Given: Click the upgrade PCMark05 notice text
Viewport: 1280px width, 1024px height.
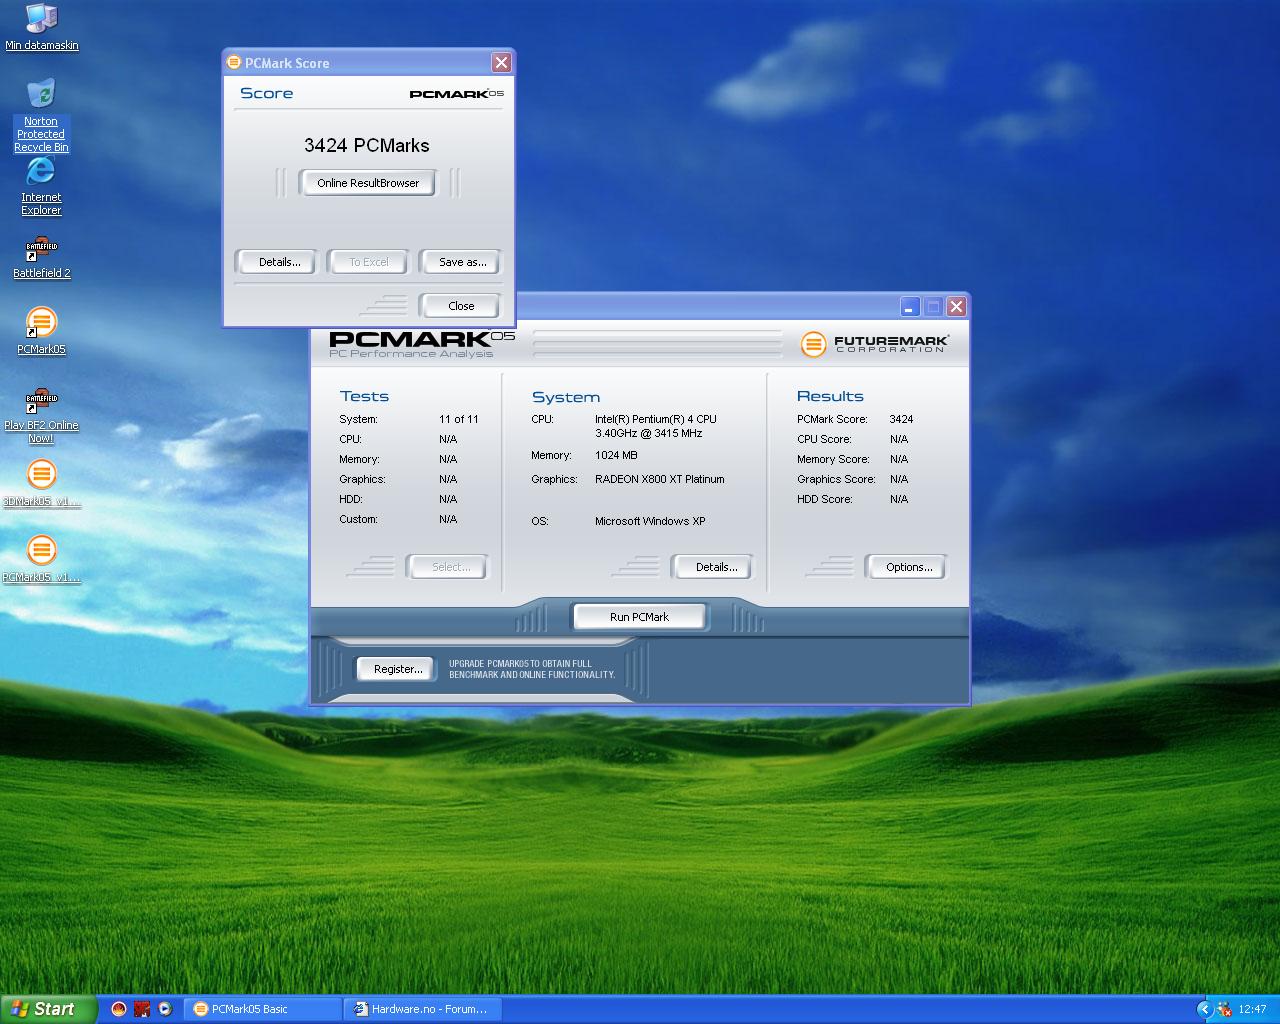Looking at the screenshot, I should click(x=532, y=669).
